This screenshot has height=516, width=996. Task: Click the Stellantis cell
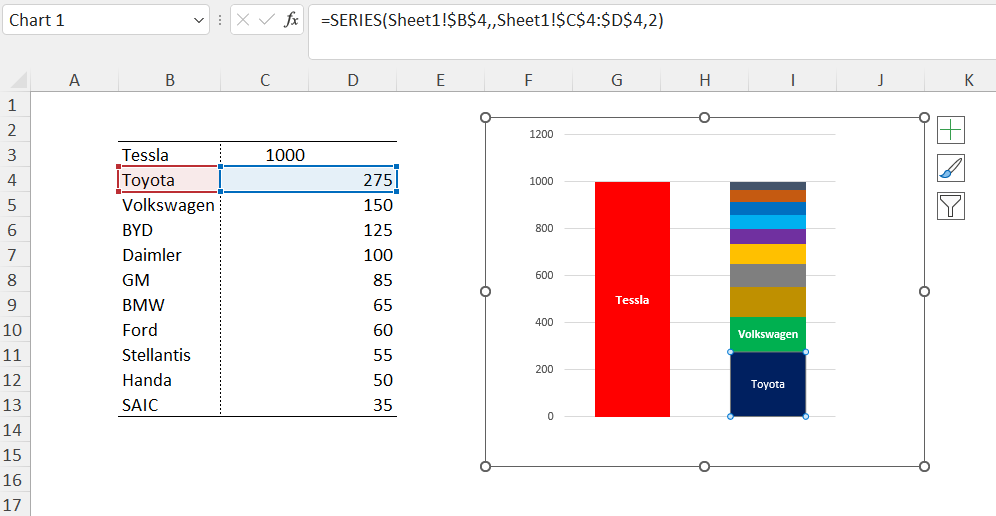170,355
